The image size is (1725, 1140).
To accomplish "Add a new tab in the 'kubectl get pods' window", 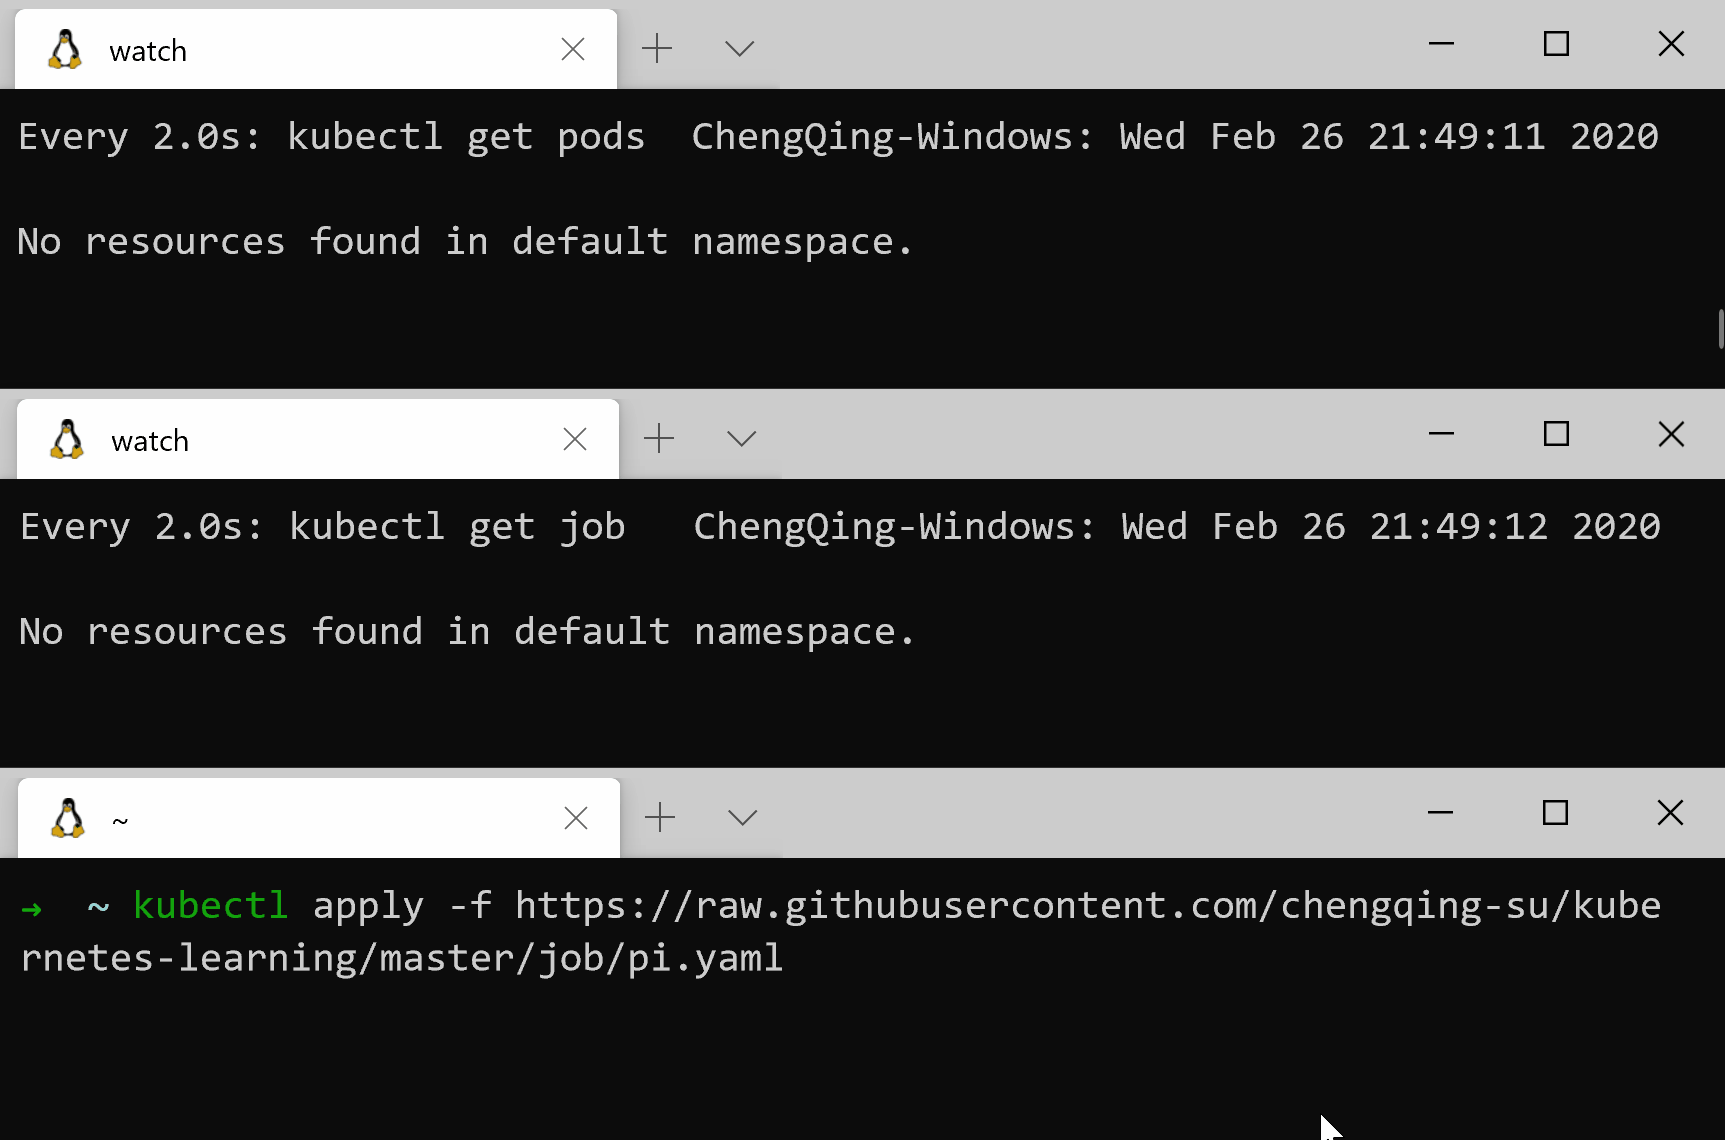I will (x=657, y=48).
